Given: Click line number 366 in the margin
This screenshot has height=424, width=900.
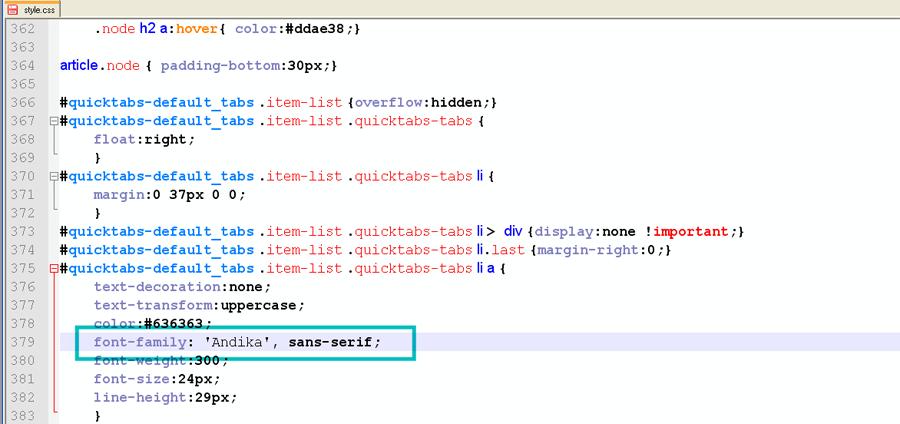Looking at the screenshot, I should [x=22, y=102].
